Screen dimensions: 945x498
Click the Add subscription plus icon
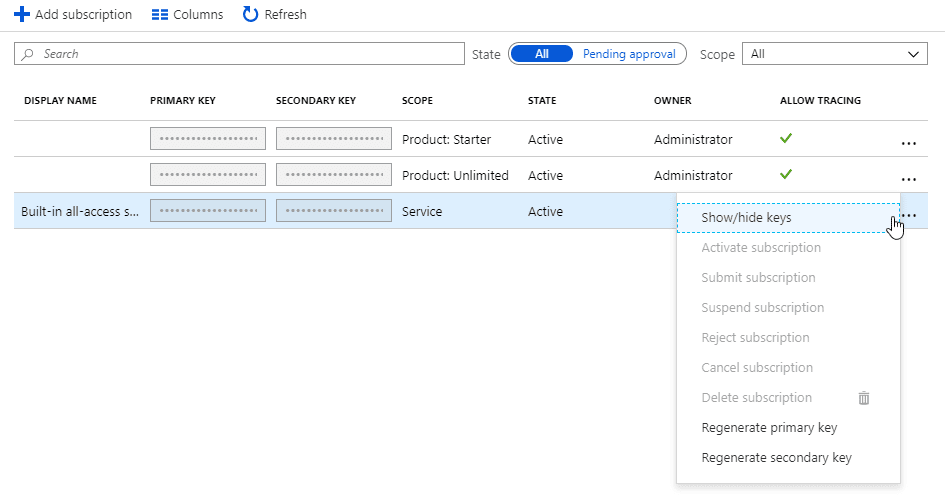tap(22, 15)
